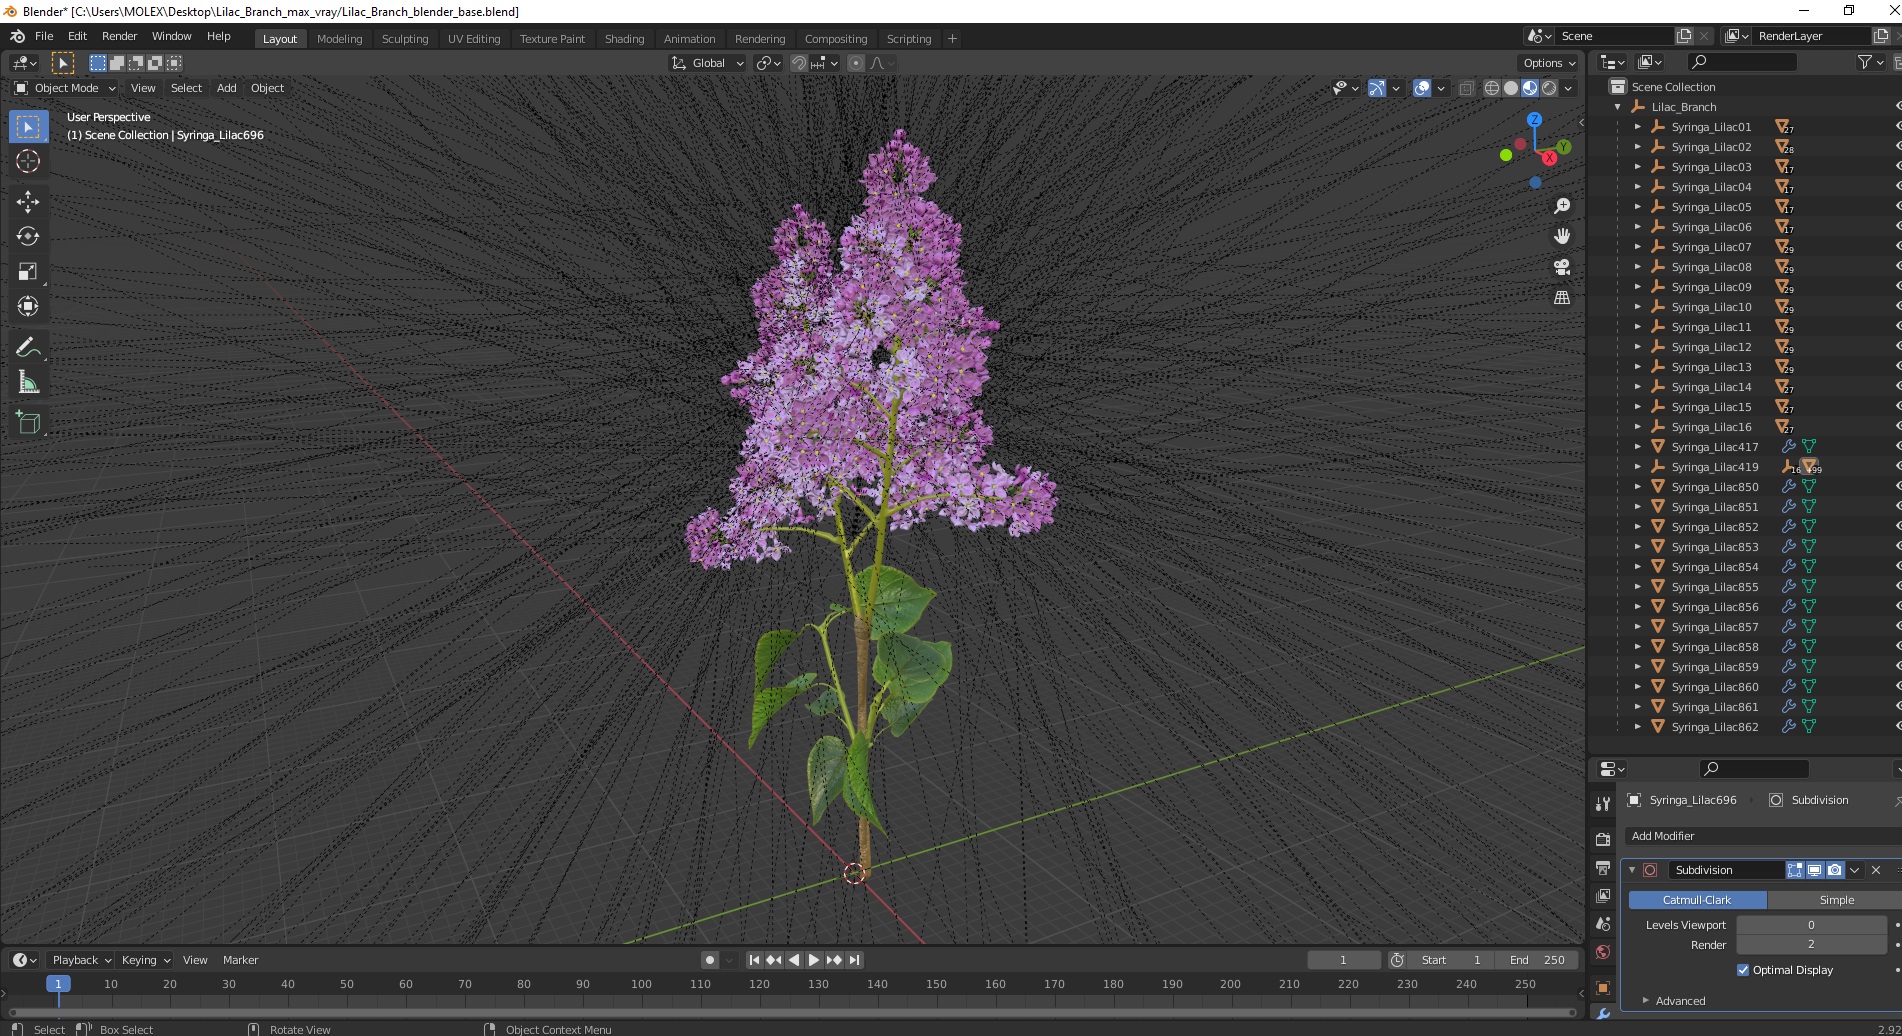The image size is (1902, 1036).
Task: Toggle viewport gizmos display
Action: [1377, 88]
